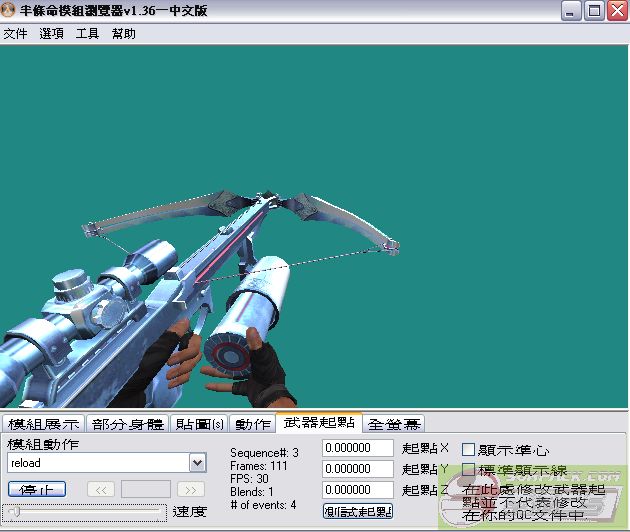630x532 pixels.
Task: Switch to the 部分身體 tab
Action: tap(127, 423)
